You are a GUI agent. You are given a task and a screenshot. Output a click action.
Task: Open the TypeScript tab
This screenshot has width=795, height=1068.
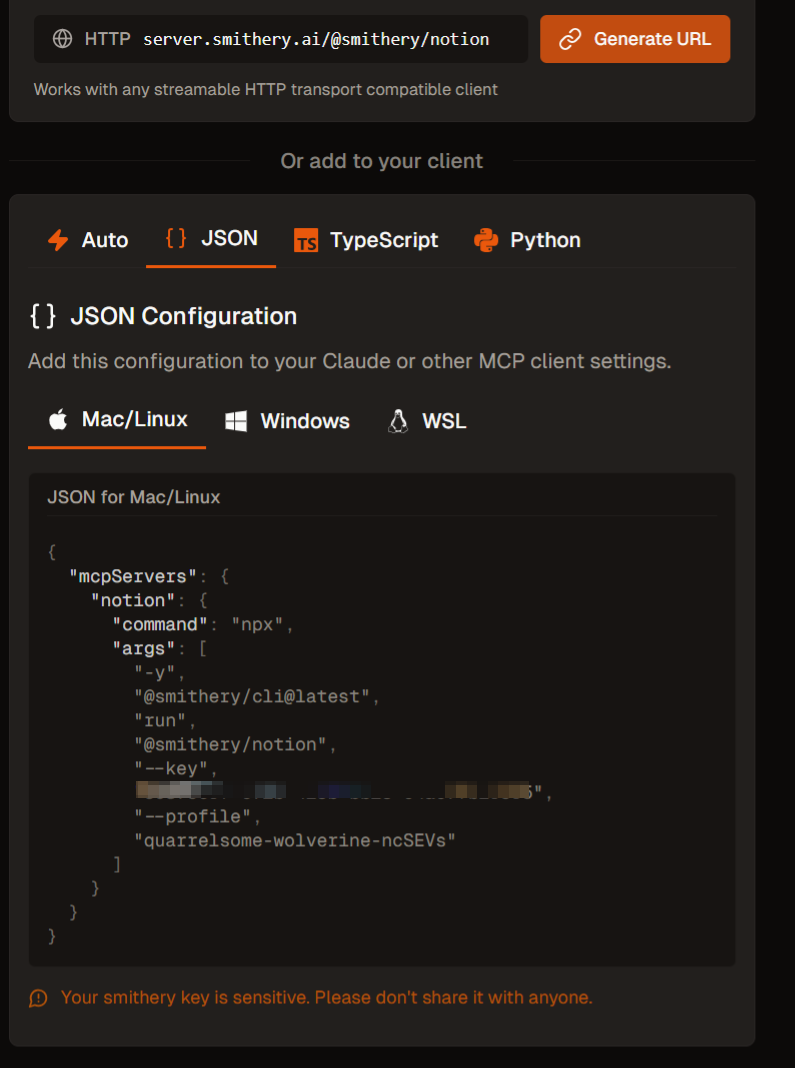point(366,240)
